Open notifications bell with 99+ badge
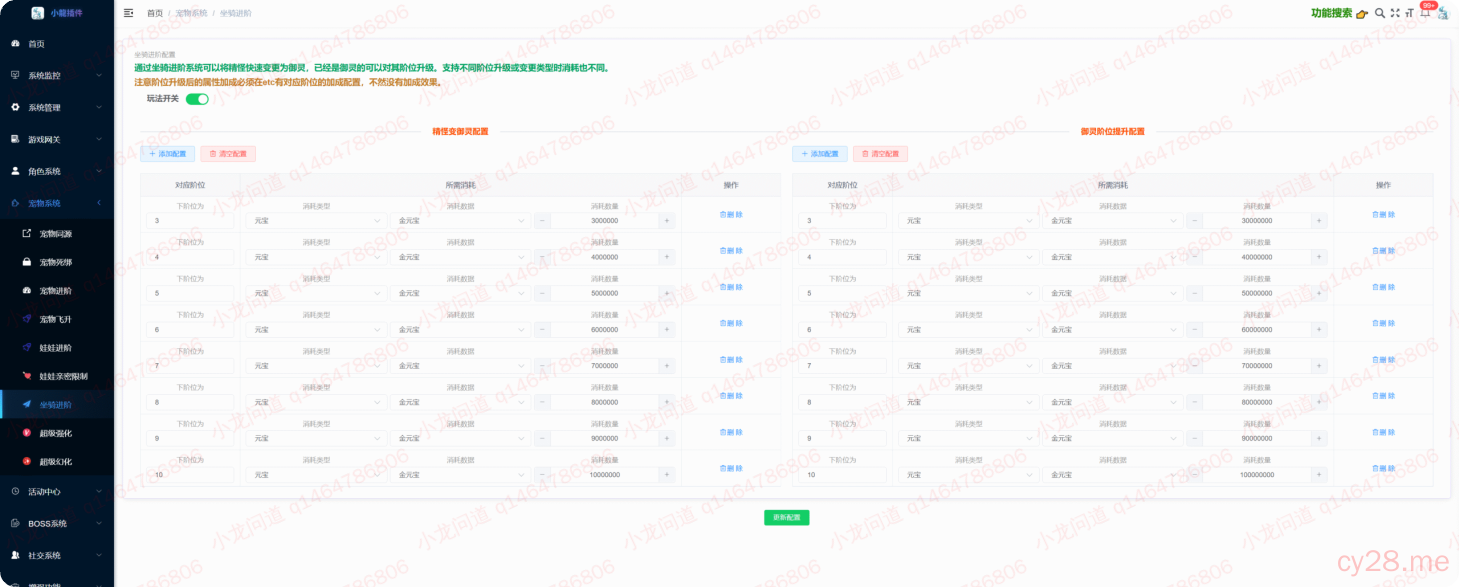1459x587 pixels. click(1425, 13)
